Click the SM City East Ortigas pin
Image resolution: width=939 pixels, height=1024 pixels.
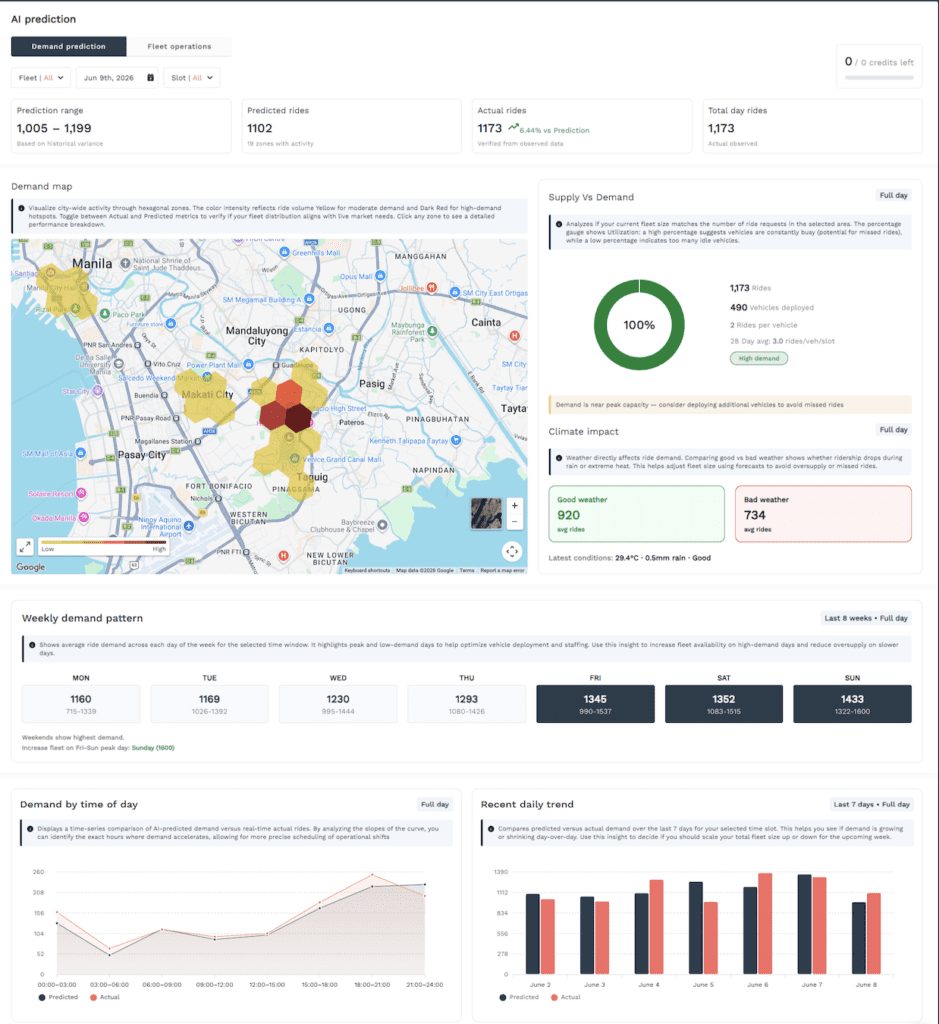click(x=455, y=293)
